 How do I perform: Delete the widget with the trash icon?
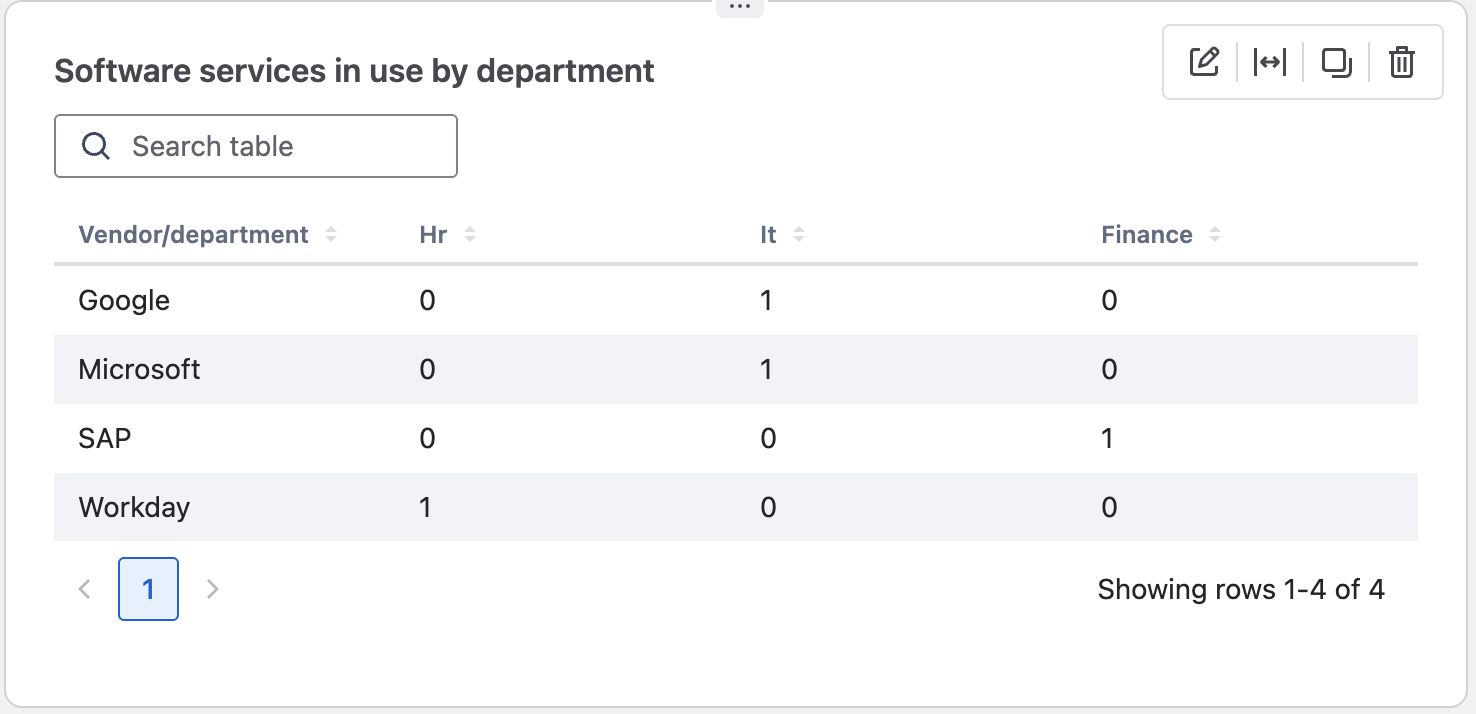point(1402,62)
